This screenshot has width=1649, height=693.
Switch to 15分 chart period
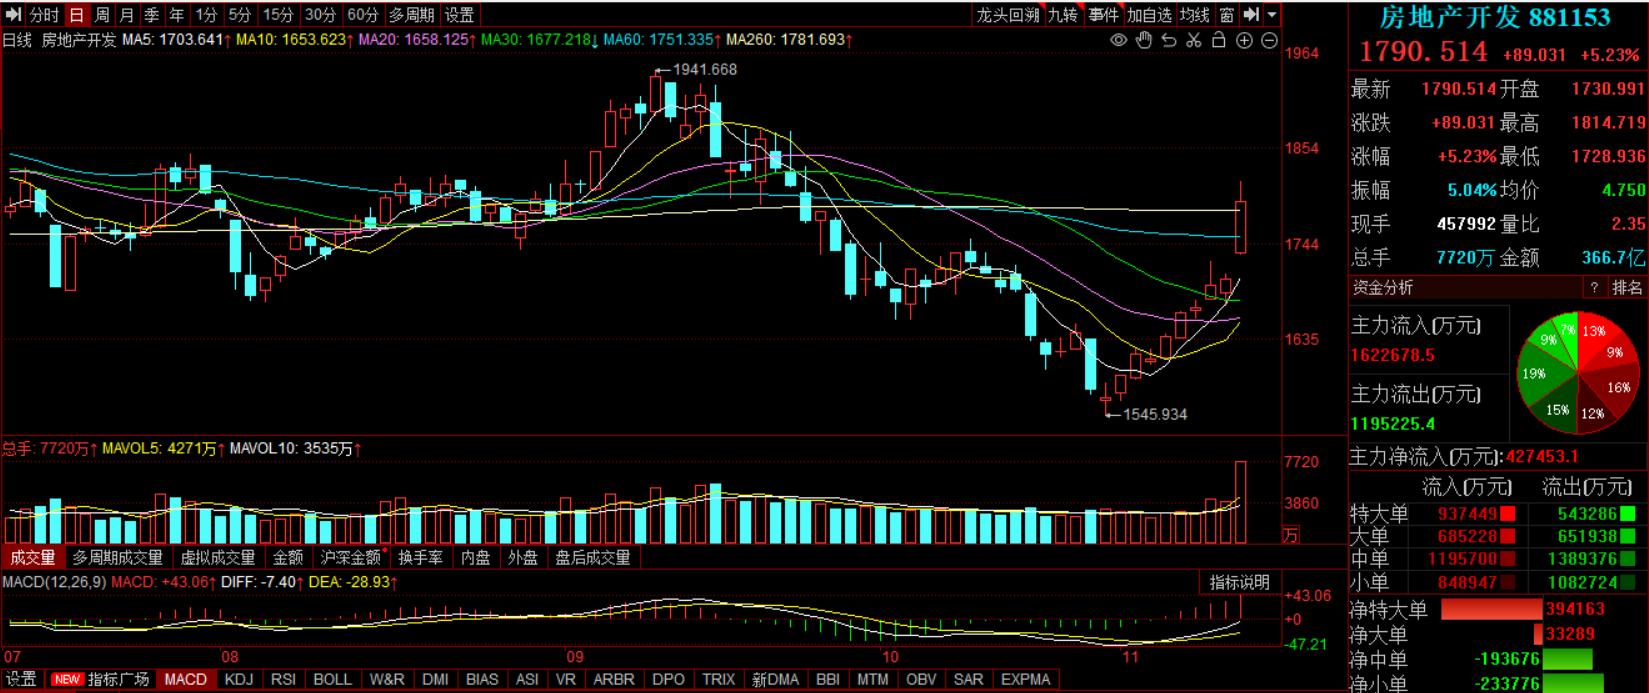[x=278, y=15]
